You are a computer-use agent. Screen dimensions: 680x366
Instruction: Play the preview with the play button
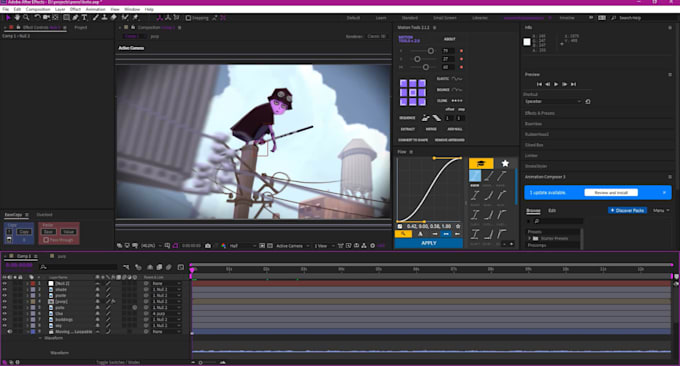[556, 84]
